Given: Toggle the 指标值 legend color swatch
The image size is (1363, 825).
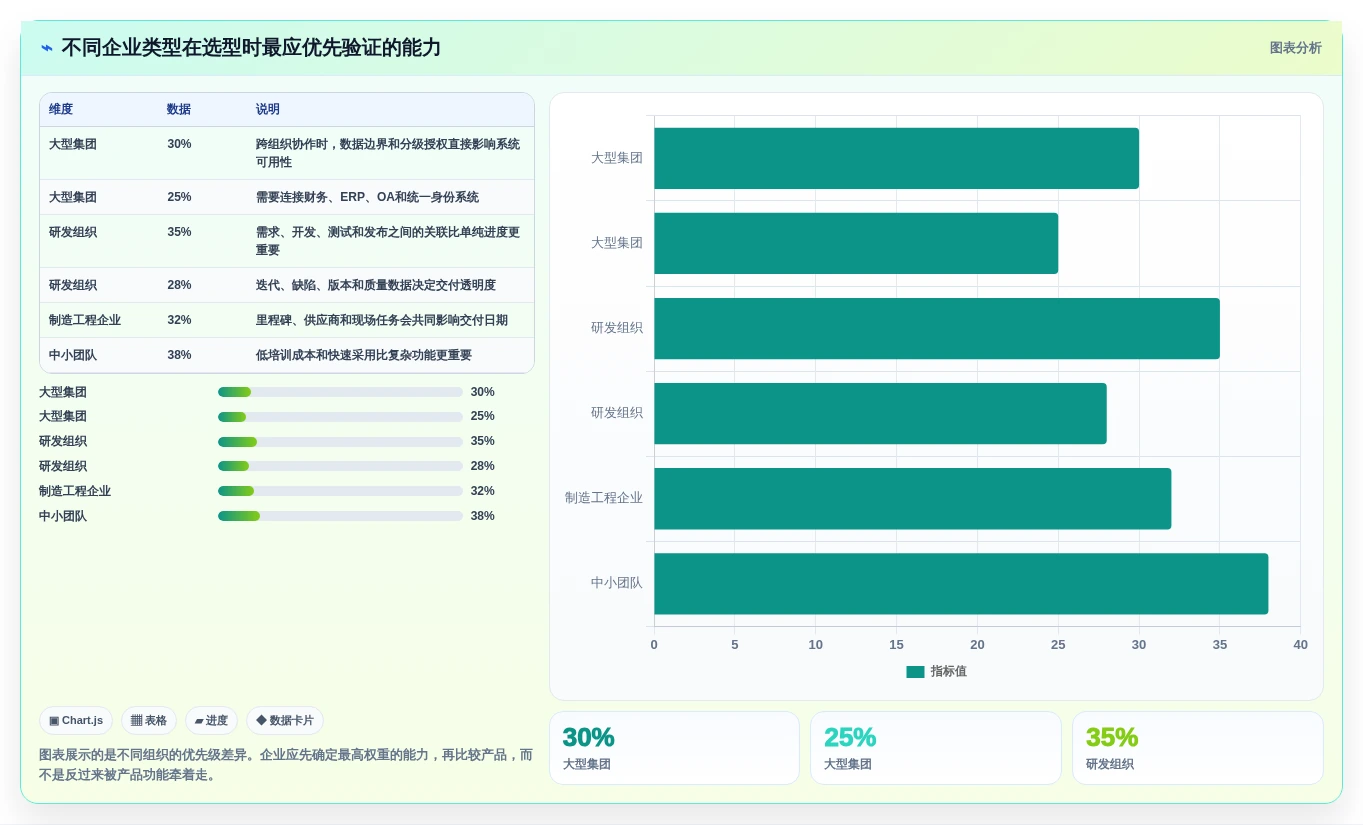Looking at the screenshot, I should (x=915, y=672).
